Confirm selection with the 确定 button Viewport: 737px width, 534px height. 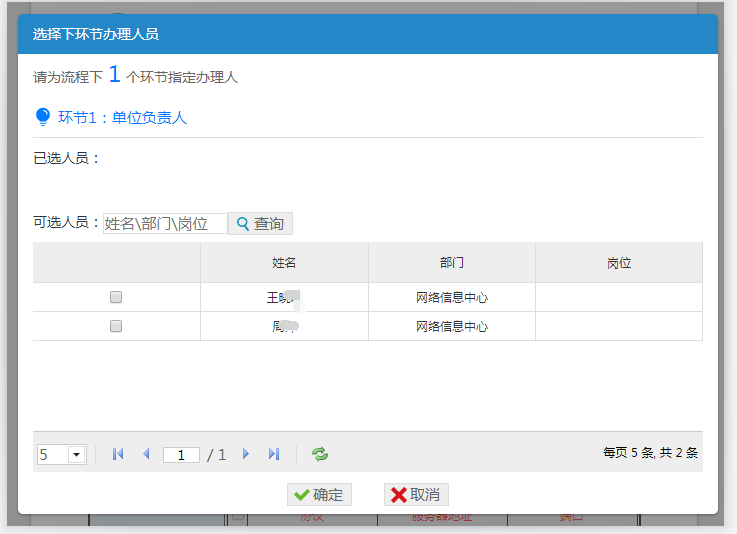point(319,495)
